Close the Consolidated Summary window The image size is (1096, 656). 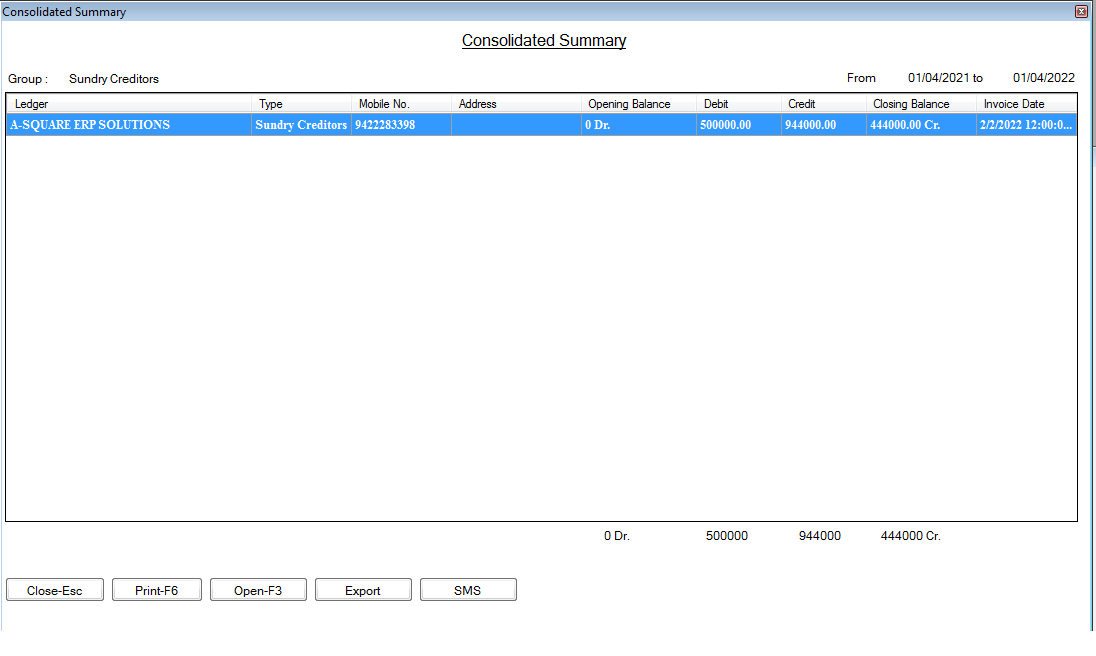click(1081, 11)
